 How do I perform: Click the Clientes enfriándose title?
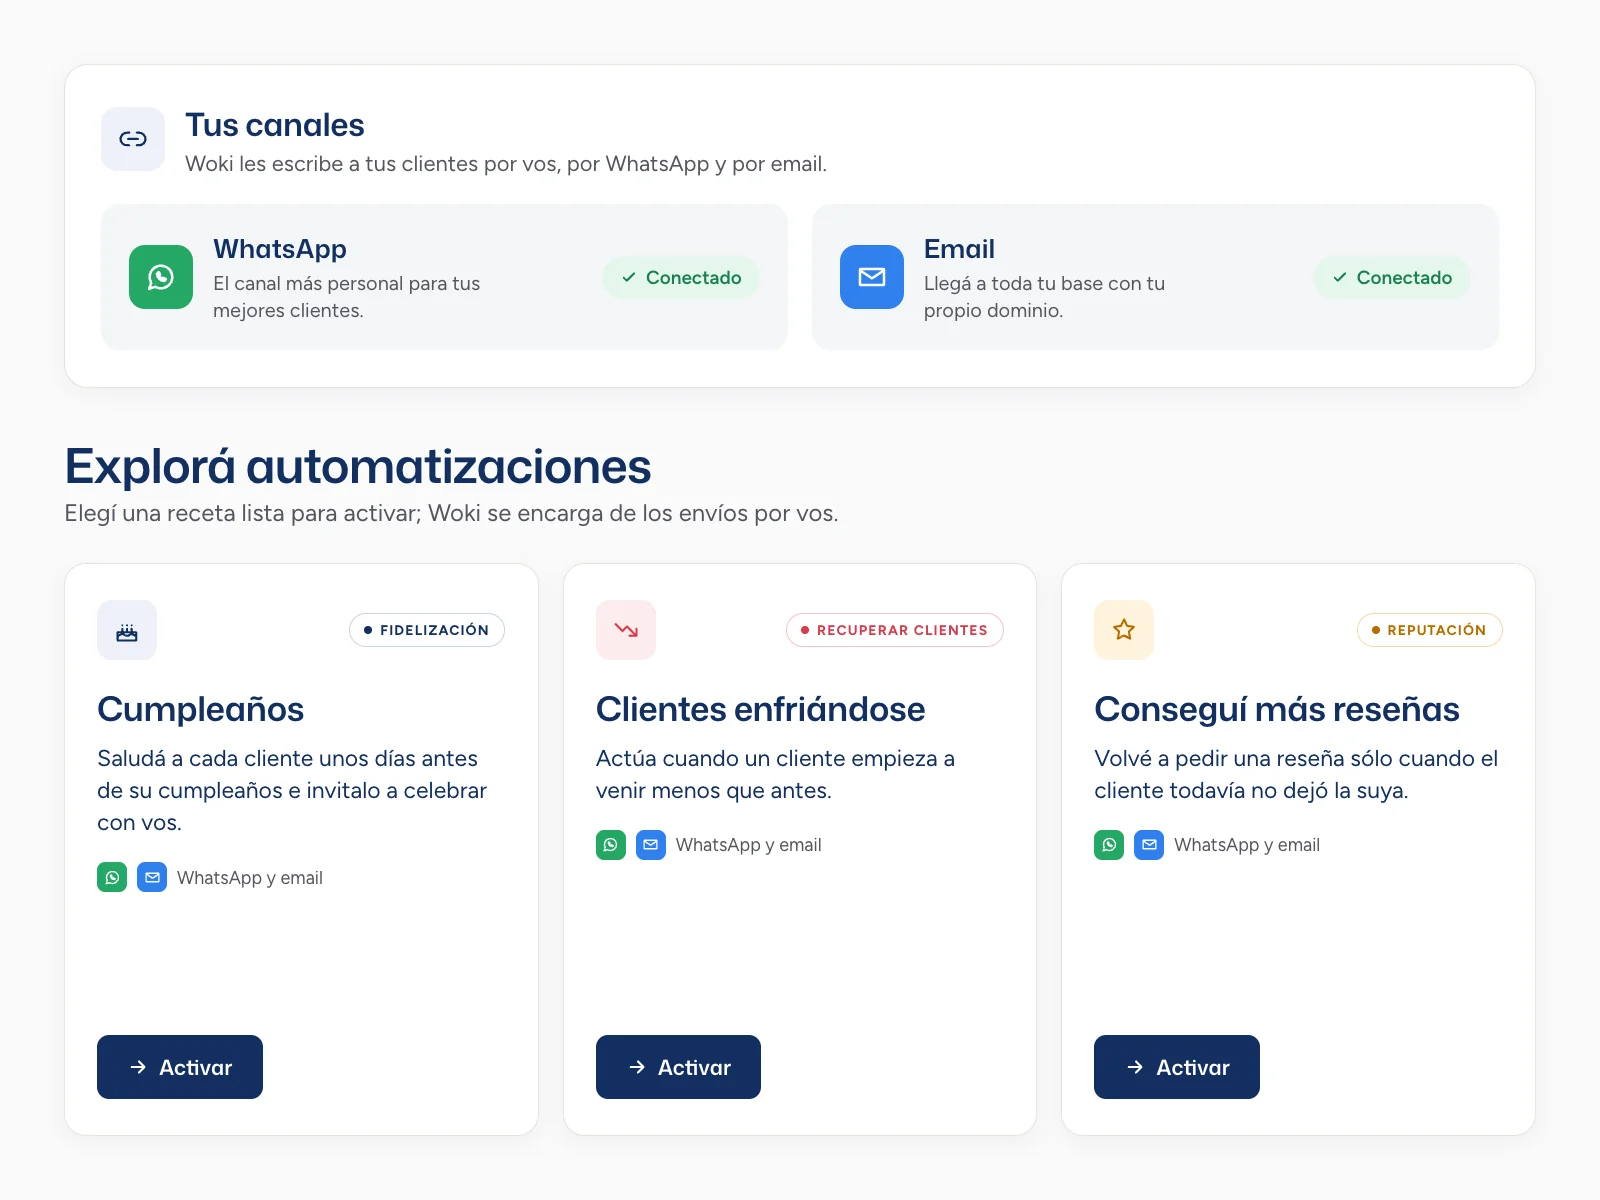coord(761,709)
